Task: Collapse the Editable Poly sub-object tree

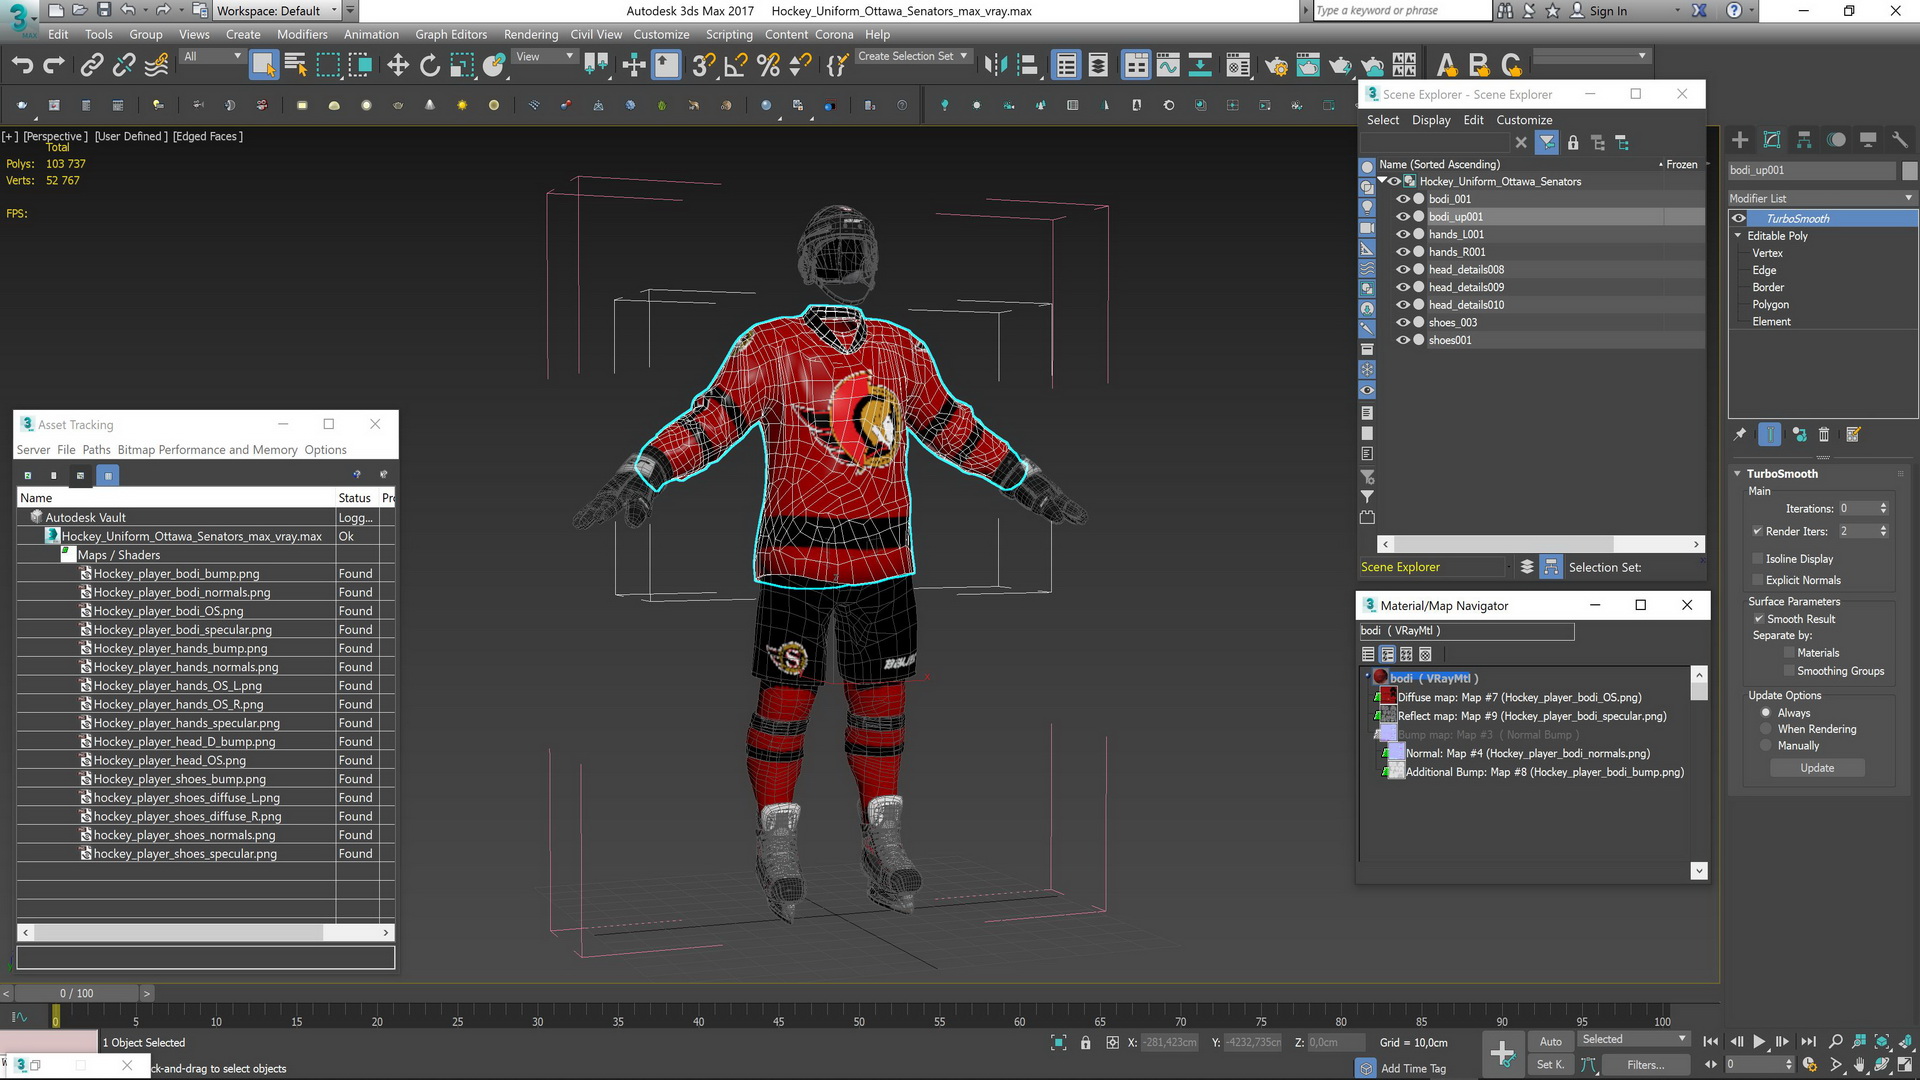Action: pyautogui.click(x=1738, y=236)
